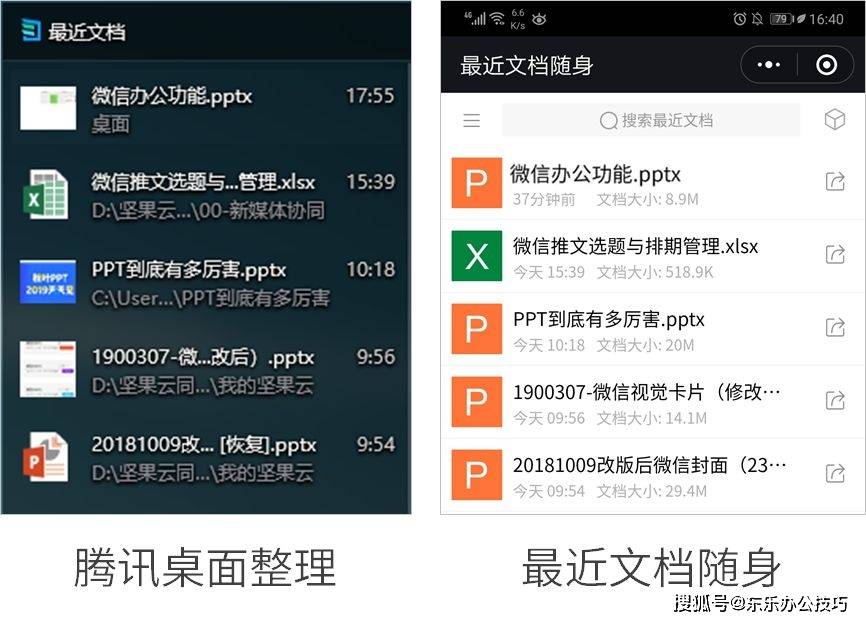
Task: Click 文档大小: 518.9K label
Action: pos(655,272)
